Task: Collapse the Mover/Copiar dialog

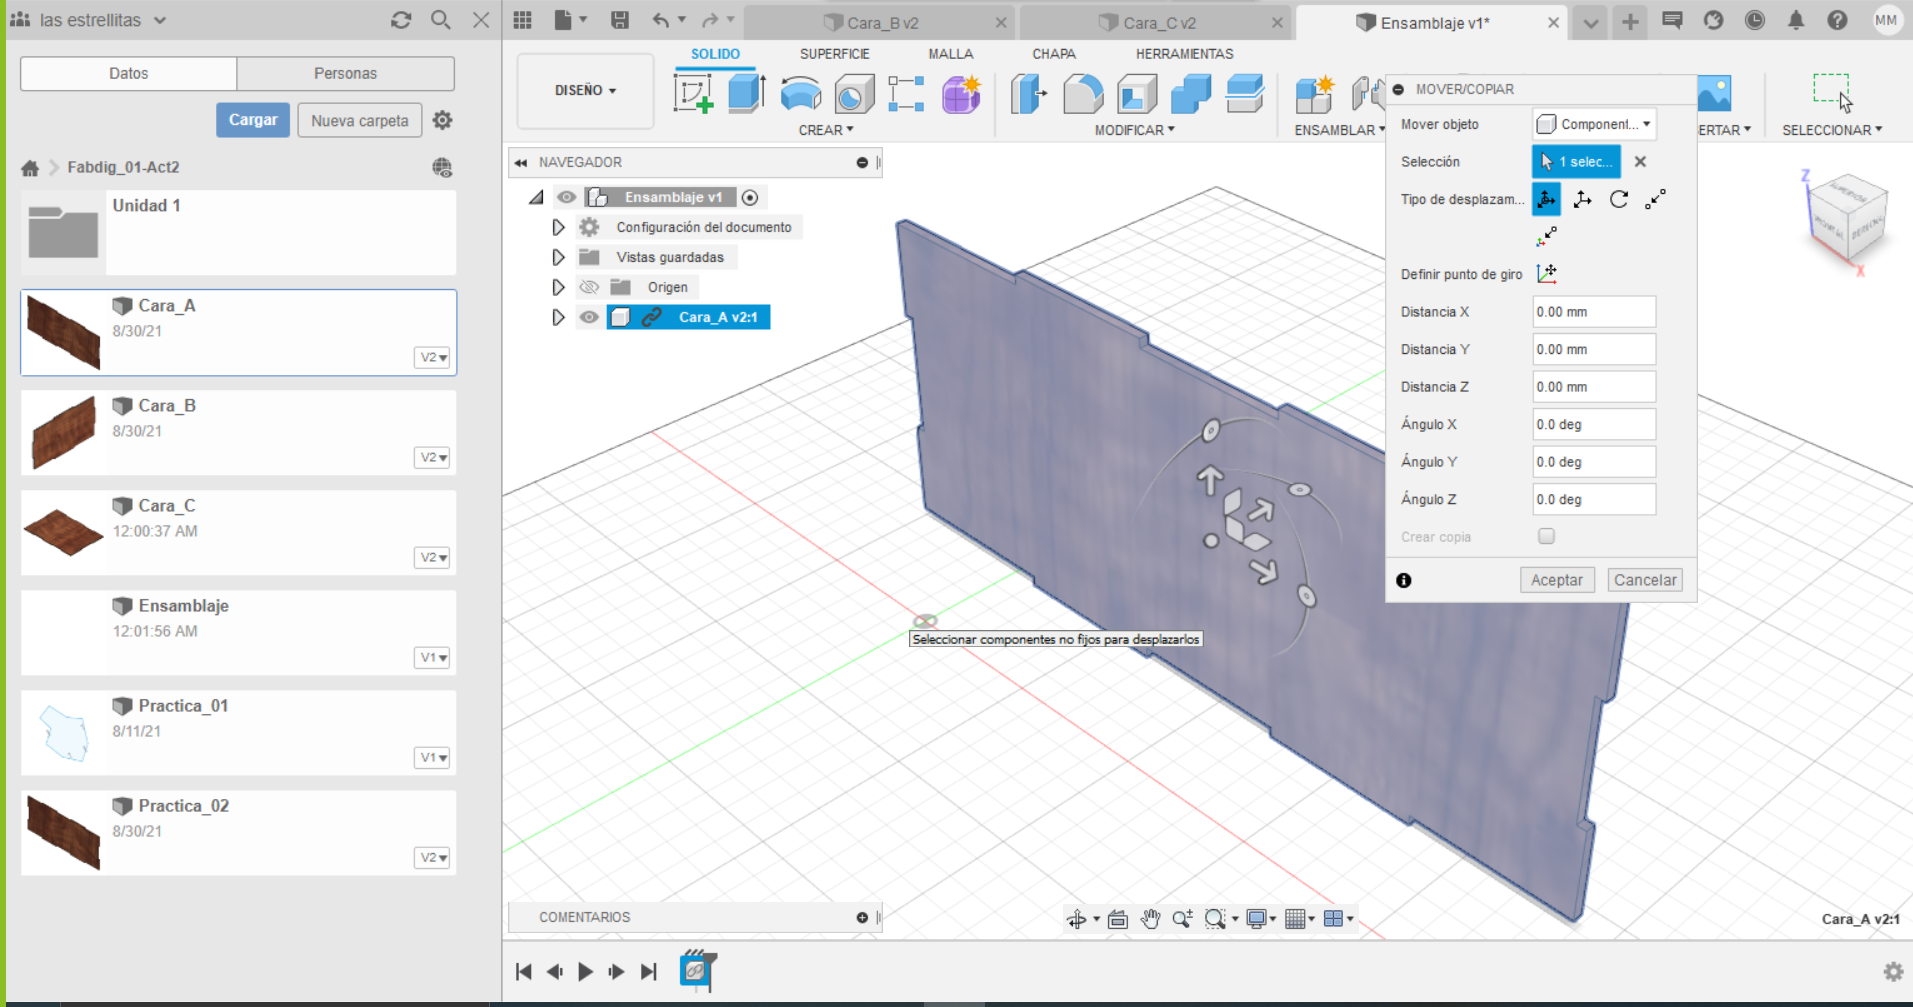Action: (1398, 89)
